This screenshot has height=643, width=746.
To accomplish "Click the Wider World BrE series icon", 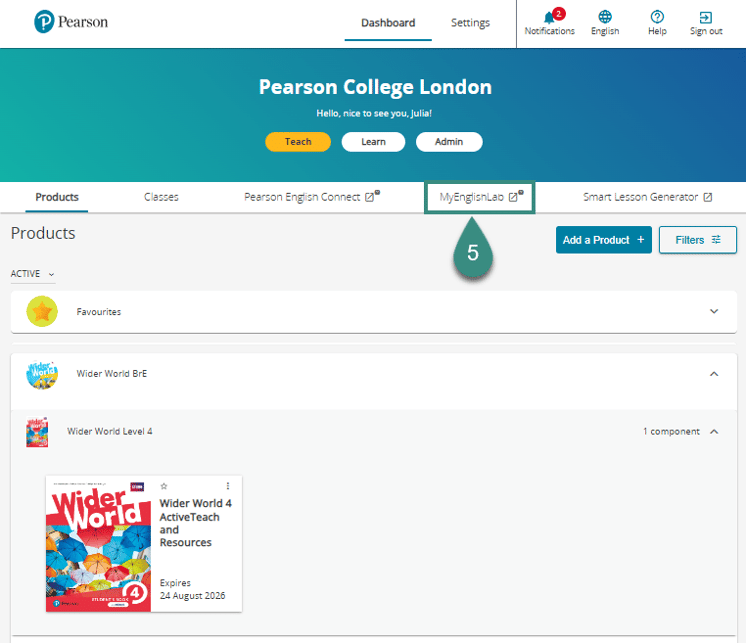I will pyautogui.click(x=42, y=374).
